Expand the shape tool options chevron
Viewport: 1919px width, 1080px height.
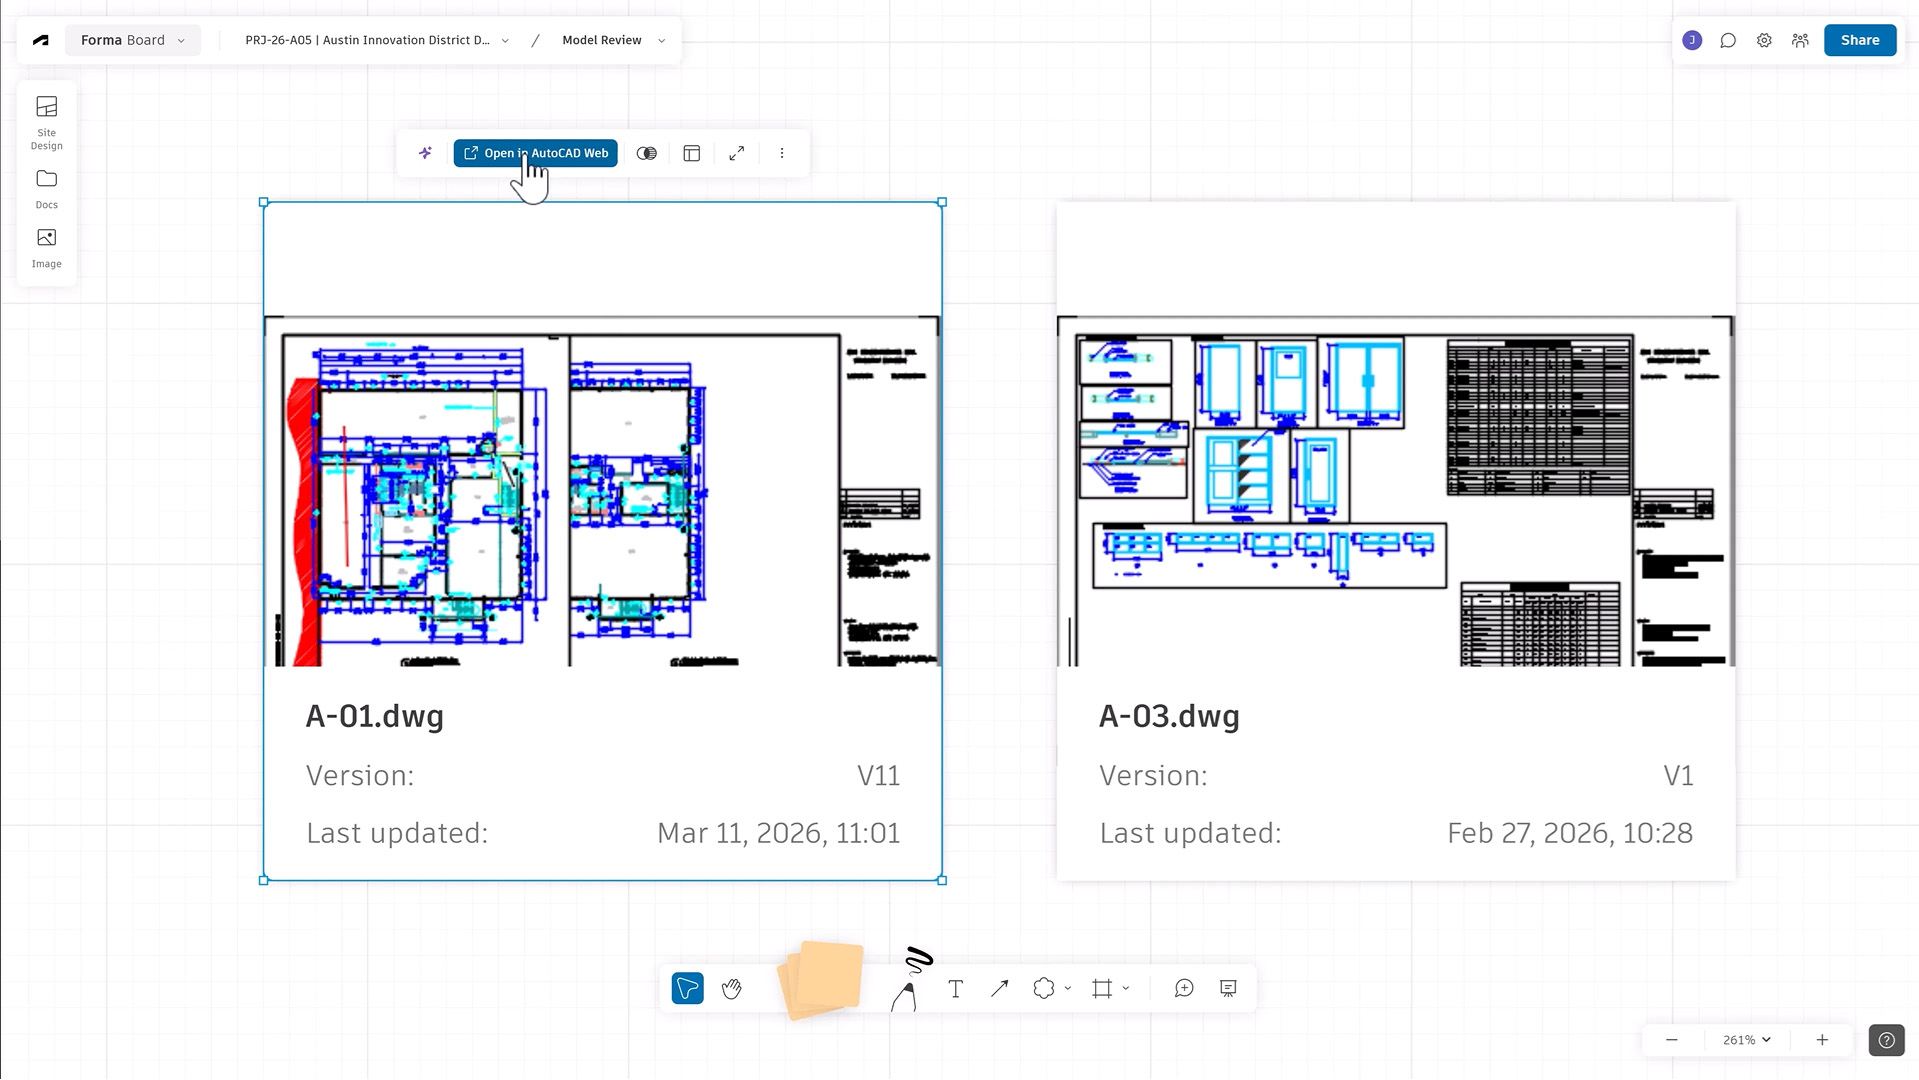[x=1068, y=988]
